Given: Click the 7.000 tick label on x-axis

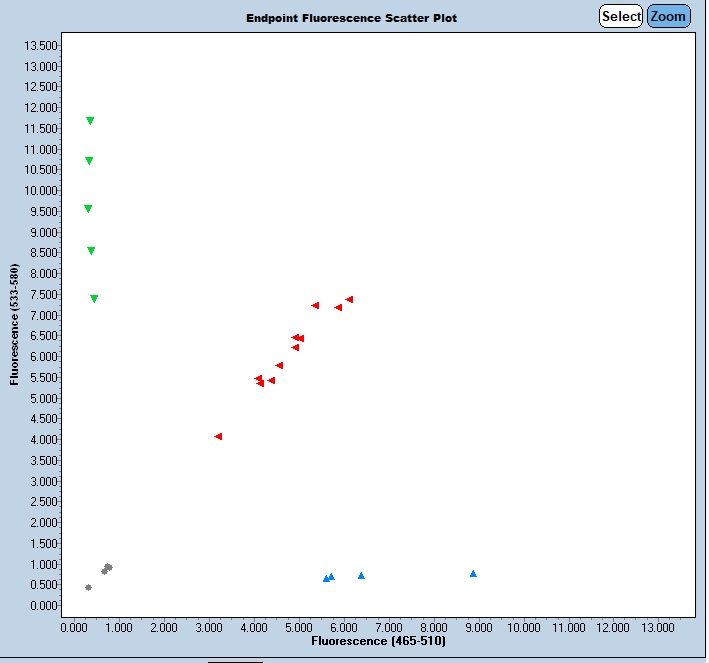Looking at the screenshot, I should click(388, 627).
